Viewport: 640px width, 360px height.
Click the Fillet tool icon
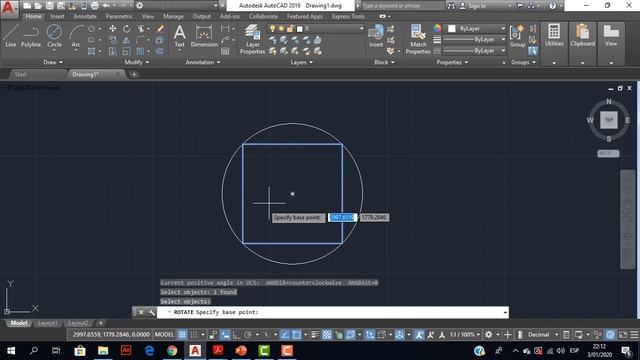(x=140, y=40)
